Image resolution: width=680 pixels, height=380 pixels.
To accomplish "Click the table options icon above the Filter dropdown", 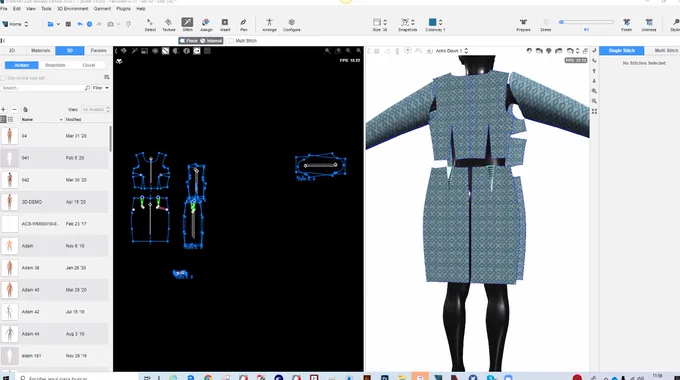I will click(x=107, y=77).
